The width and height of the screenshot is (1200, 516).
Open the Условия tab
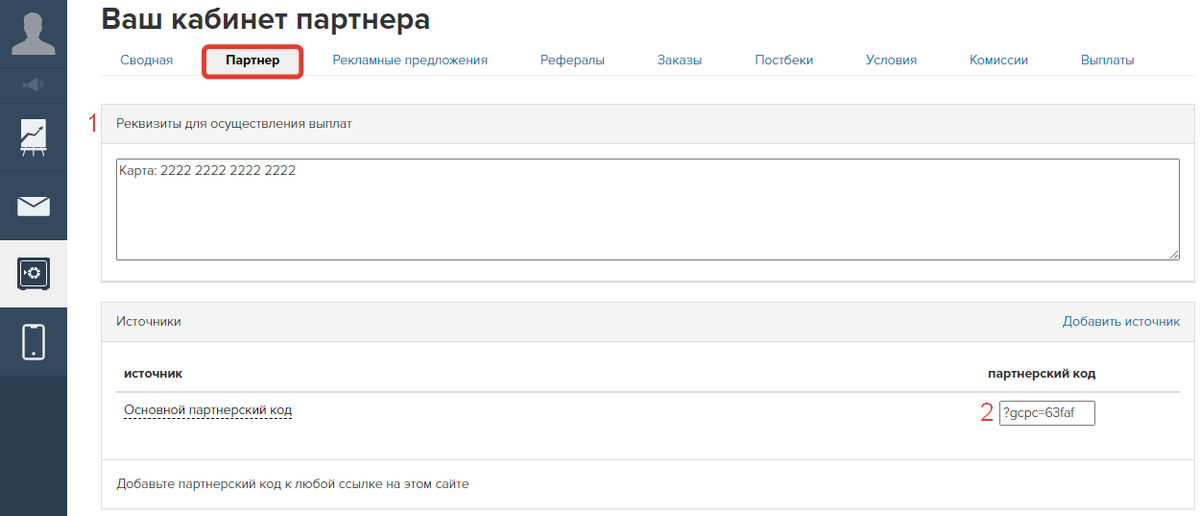(891, 60)
